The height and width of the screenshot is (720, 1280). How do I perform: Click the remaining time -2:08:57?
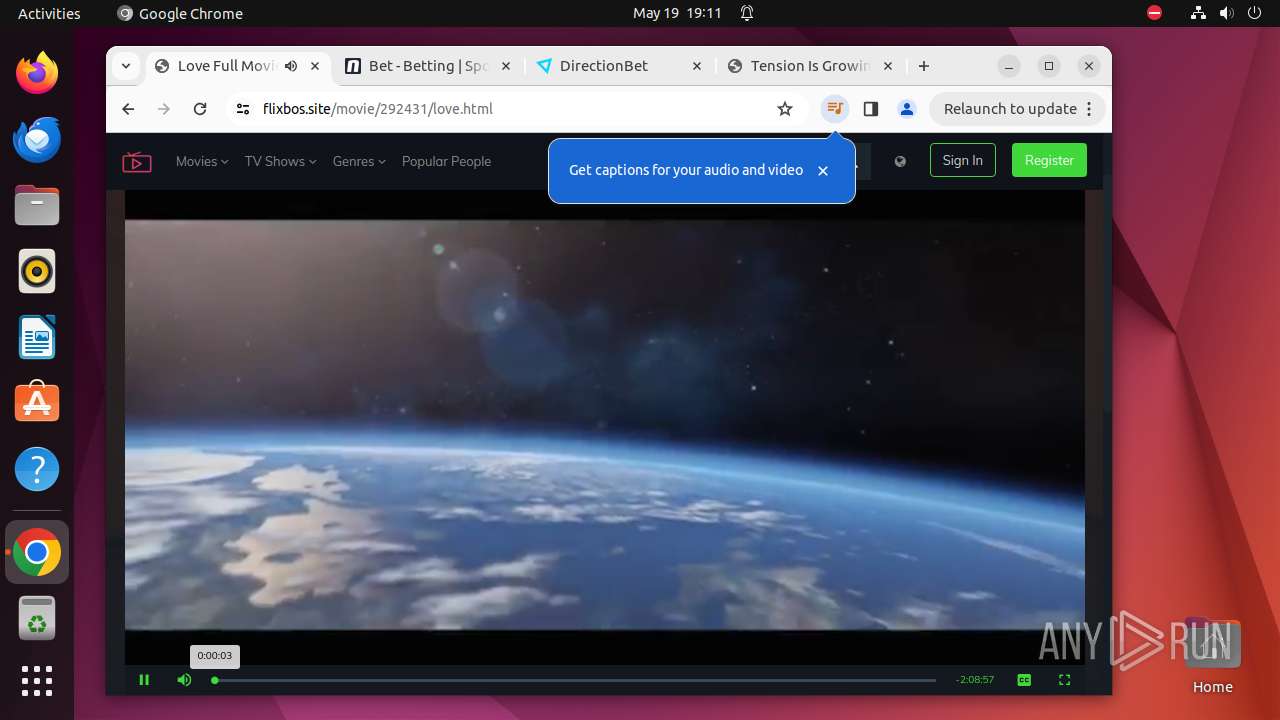pos(975,680)
